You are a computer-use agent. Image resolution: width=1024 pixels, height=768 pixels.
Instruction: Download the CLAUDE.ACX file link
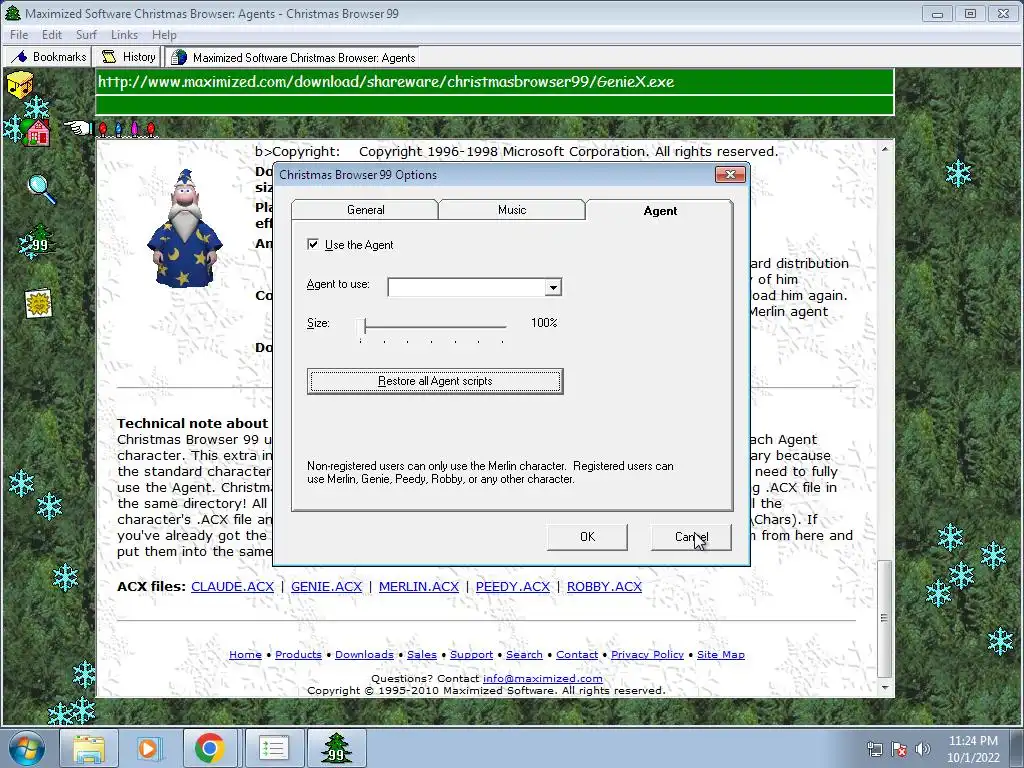232,586
